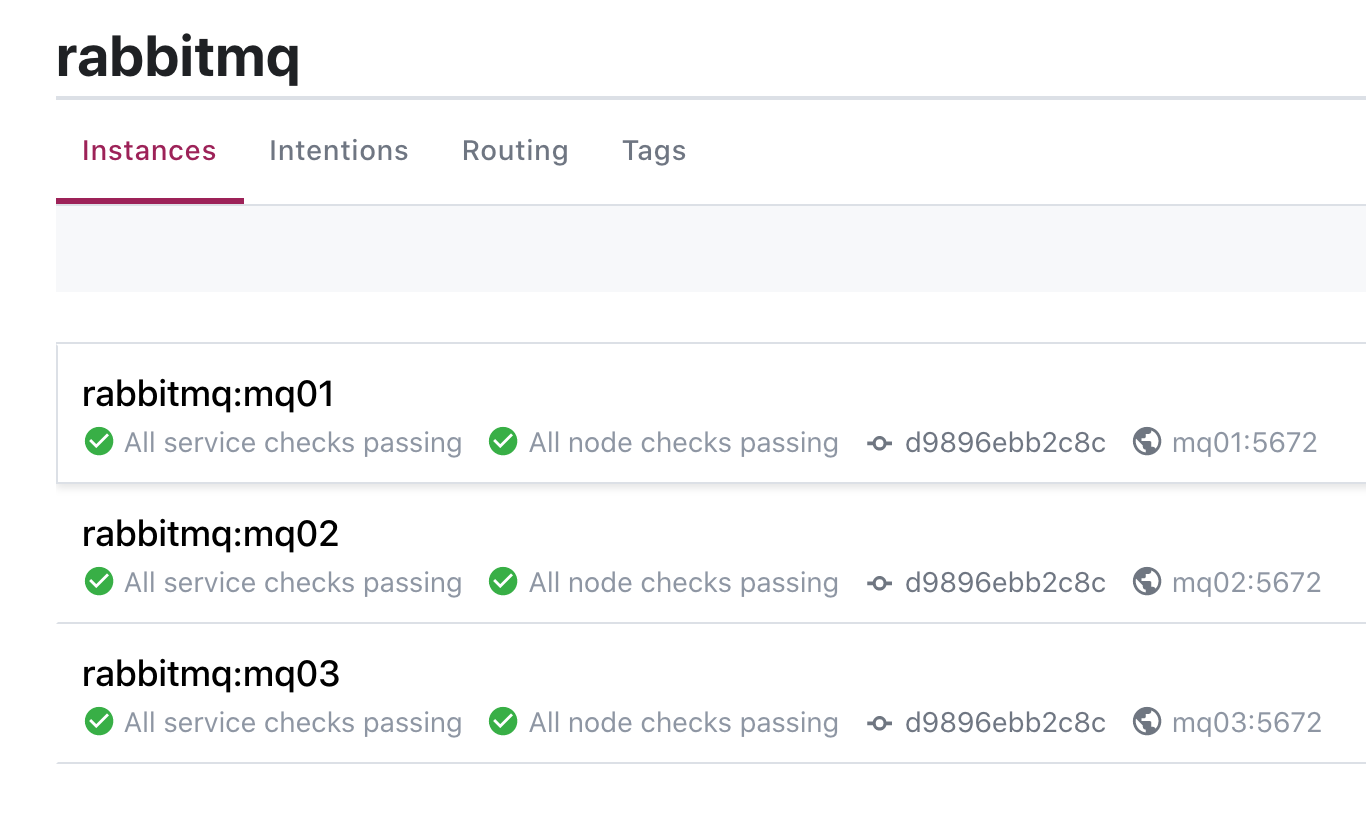The width and height of the screenshot is (1366, 832).
Task: Click the service checks green checkmark for mq01
Action: coord(99,441)
